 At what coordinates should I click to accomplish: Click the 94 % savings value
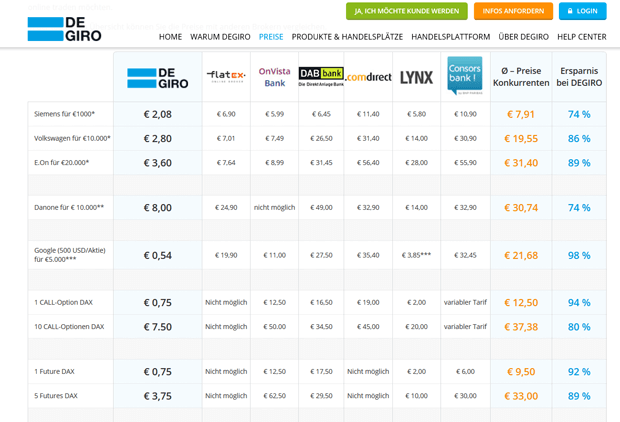tap(579, 303)
